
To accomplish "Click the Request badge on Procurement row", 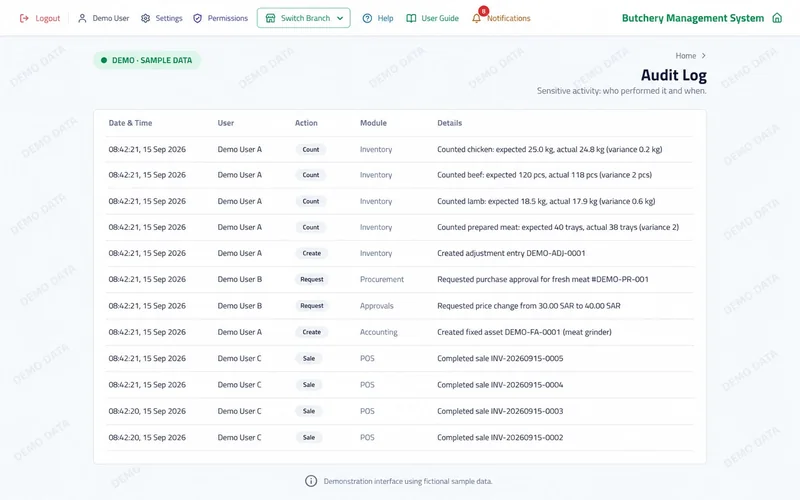I will pos(312,280).
